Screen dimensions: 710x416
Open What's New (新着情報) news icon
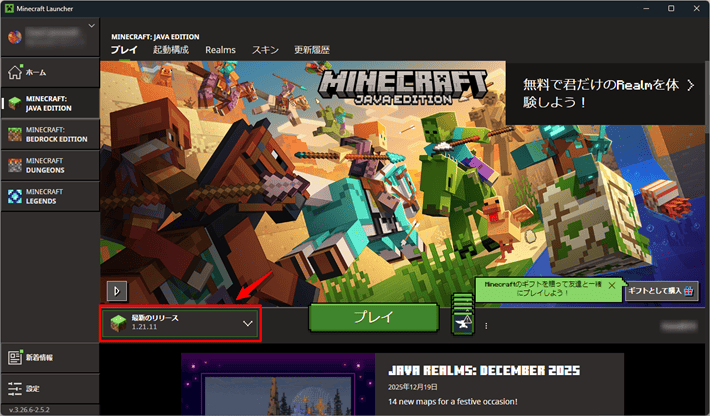(14, 357)
